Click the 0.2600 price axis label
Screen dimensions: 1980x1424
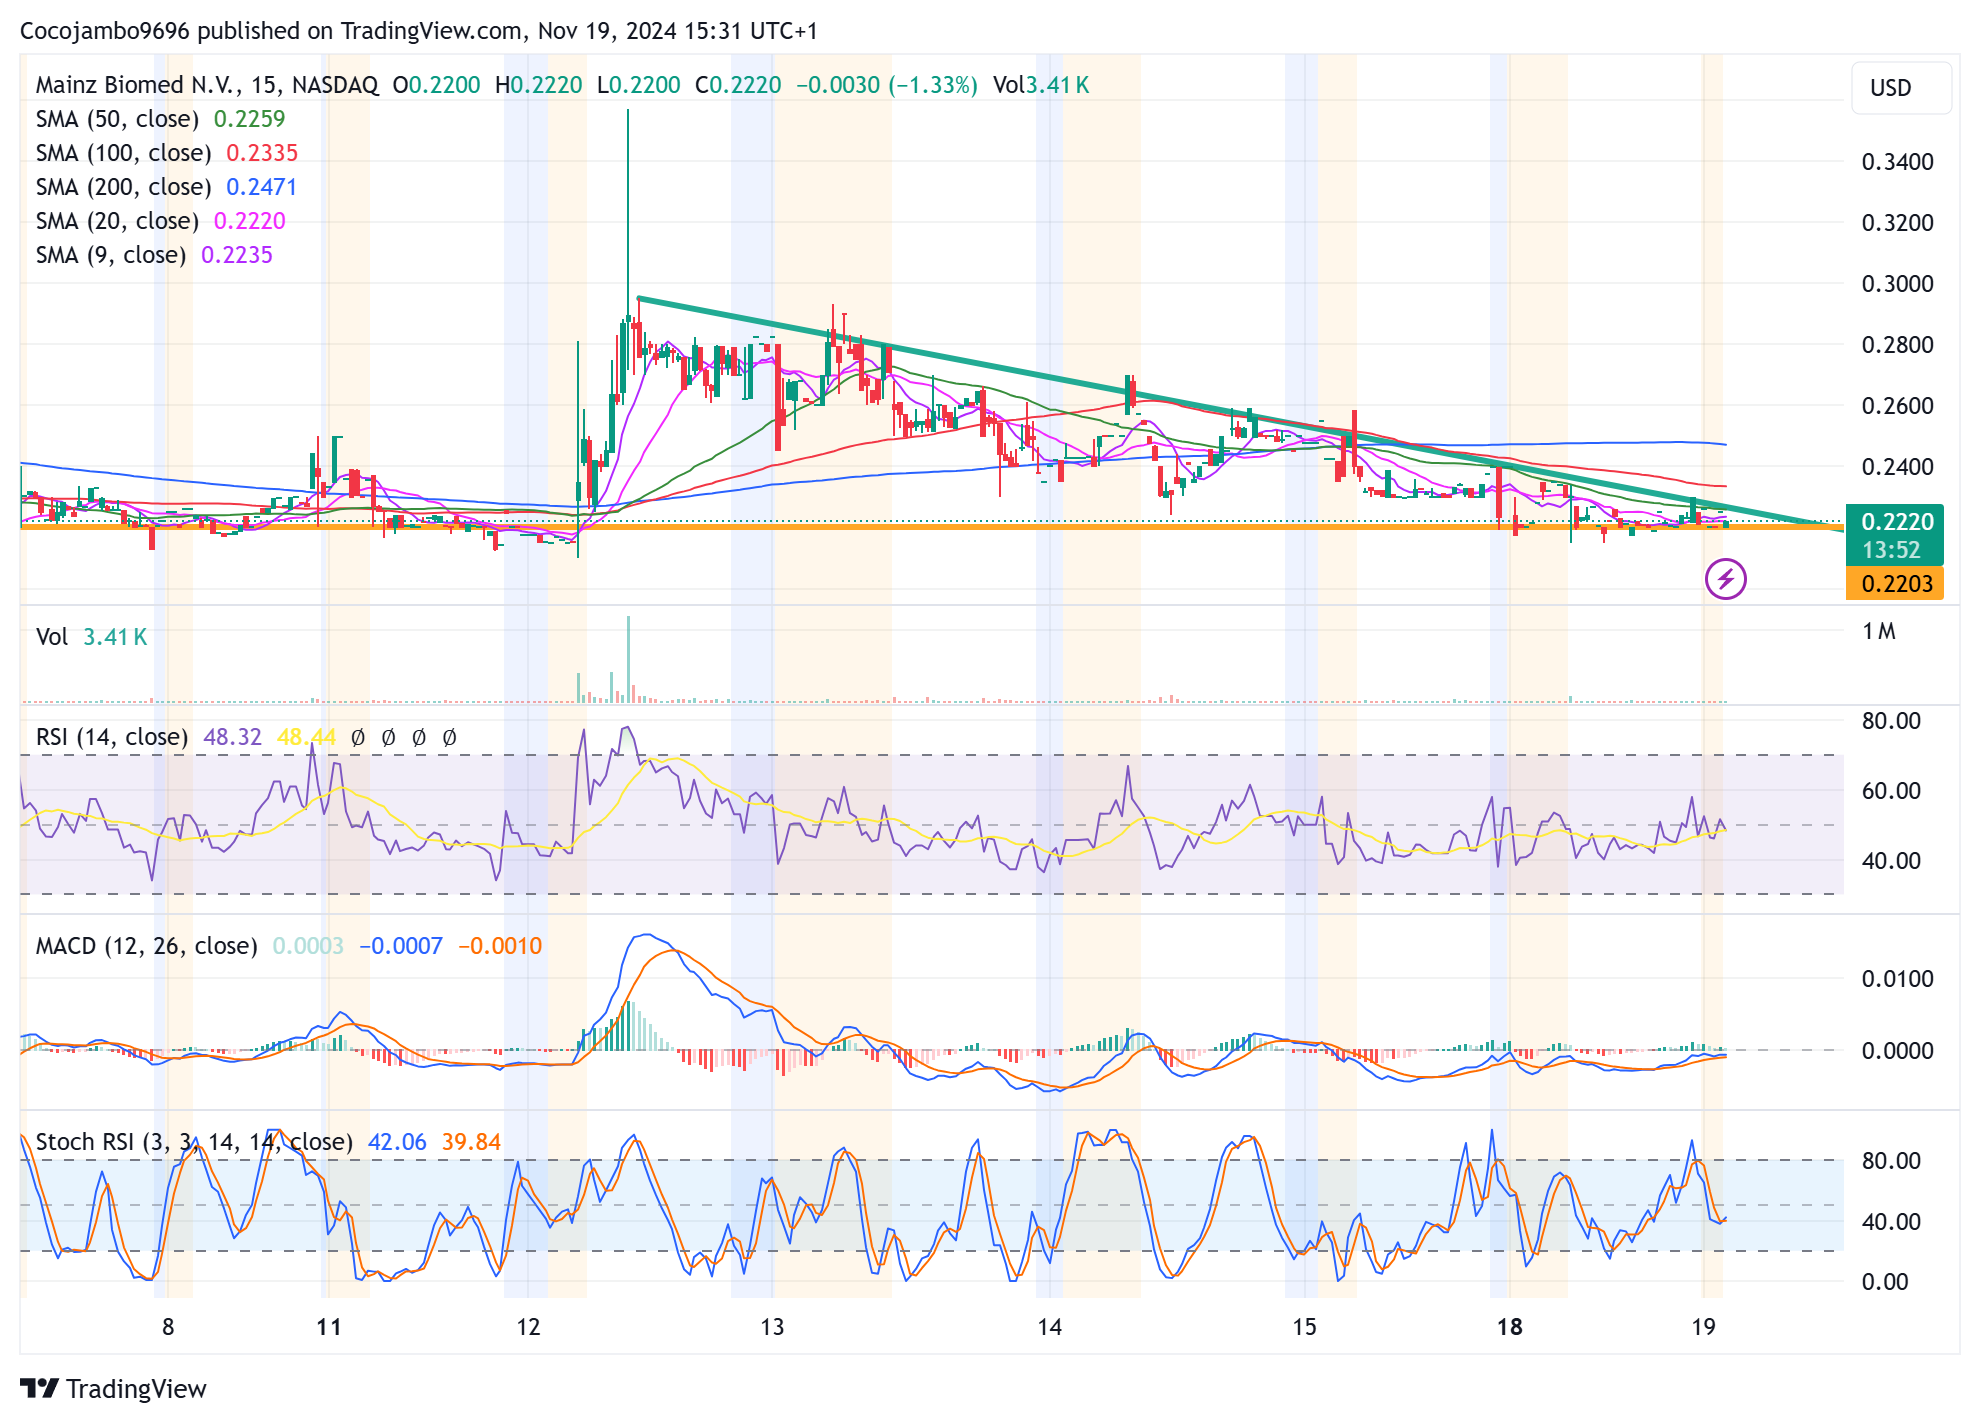point(1897,406)
